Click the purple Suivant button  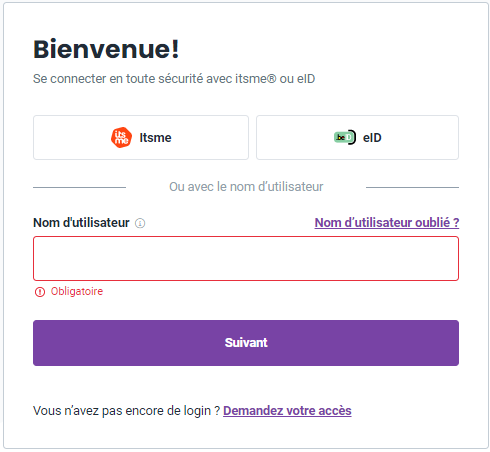coord(246,343)
